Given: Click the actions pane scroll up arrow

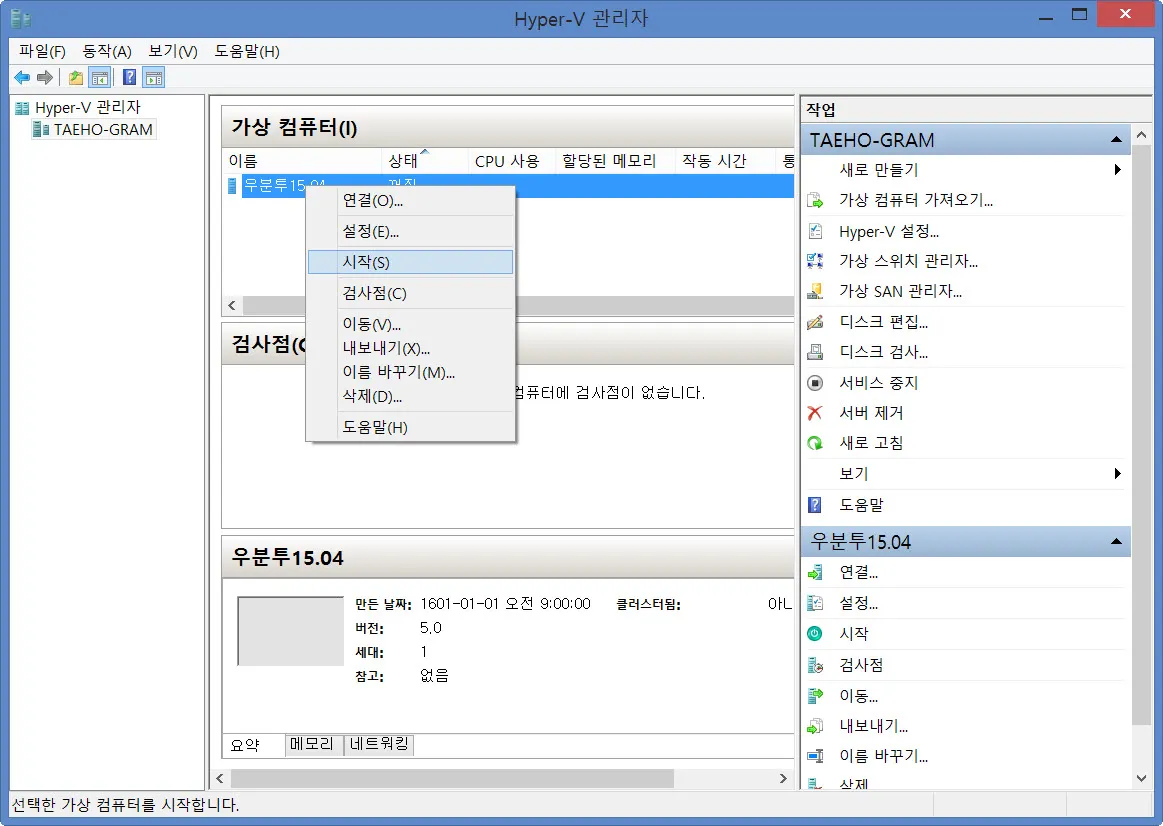Looking at the screenshot, I should [1141, 135].
